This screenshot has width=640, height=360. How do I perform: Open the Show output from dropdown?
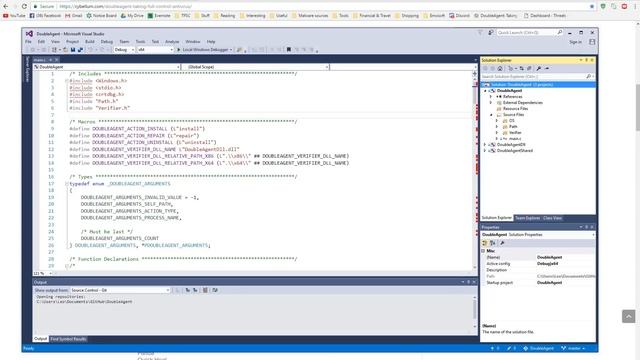(x=120, y=290)
